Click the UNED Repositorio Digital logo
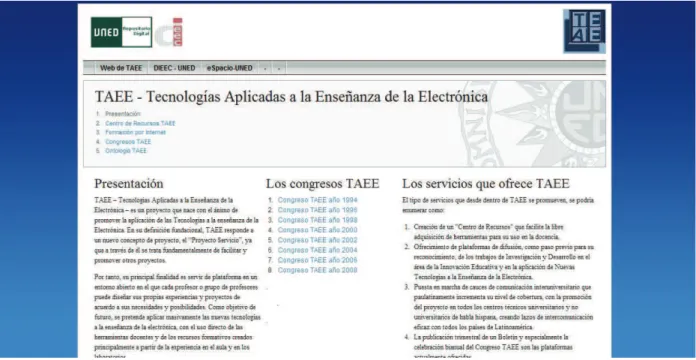 [122, 32]
